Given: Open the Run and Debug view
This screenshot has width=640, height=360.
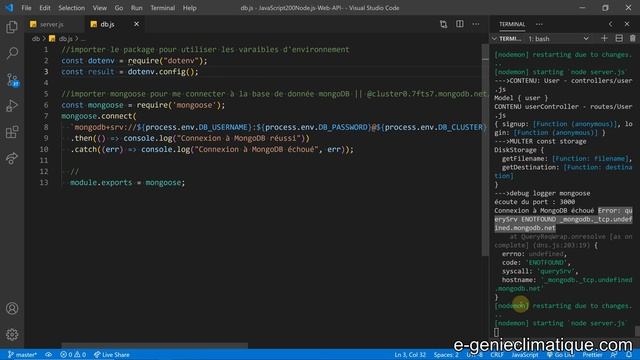Looking at the screenshot, I should click(12, 106).
